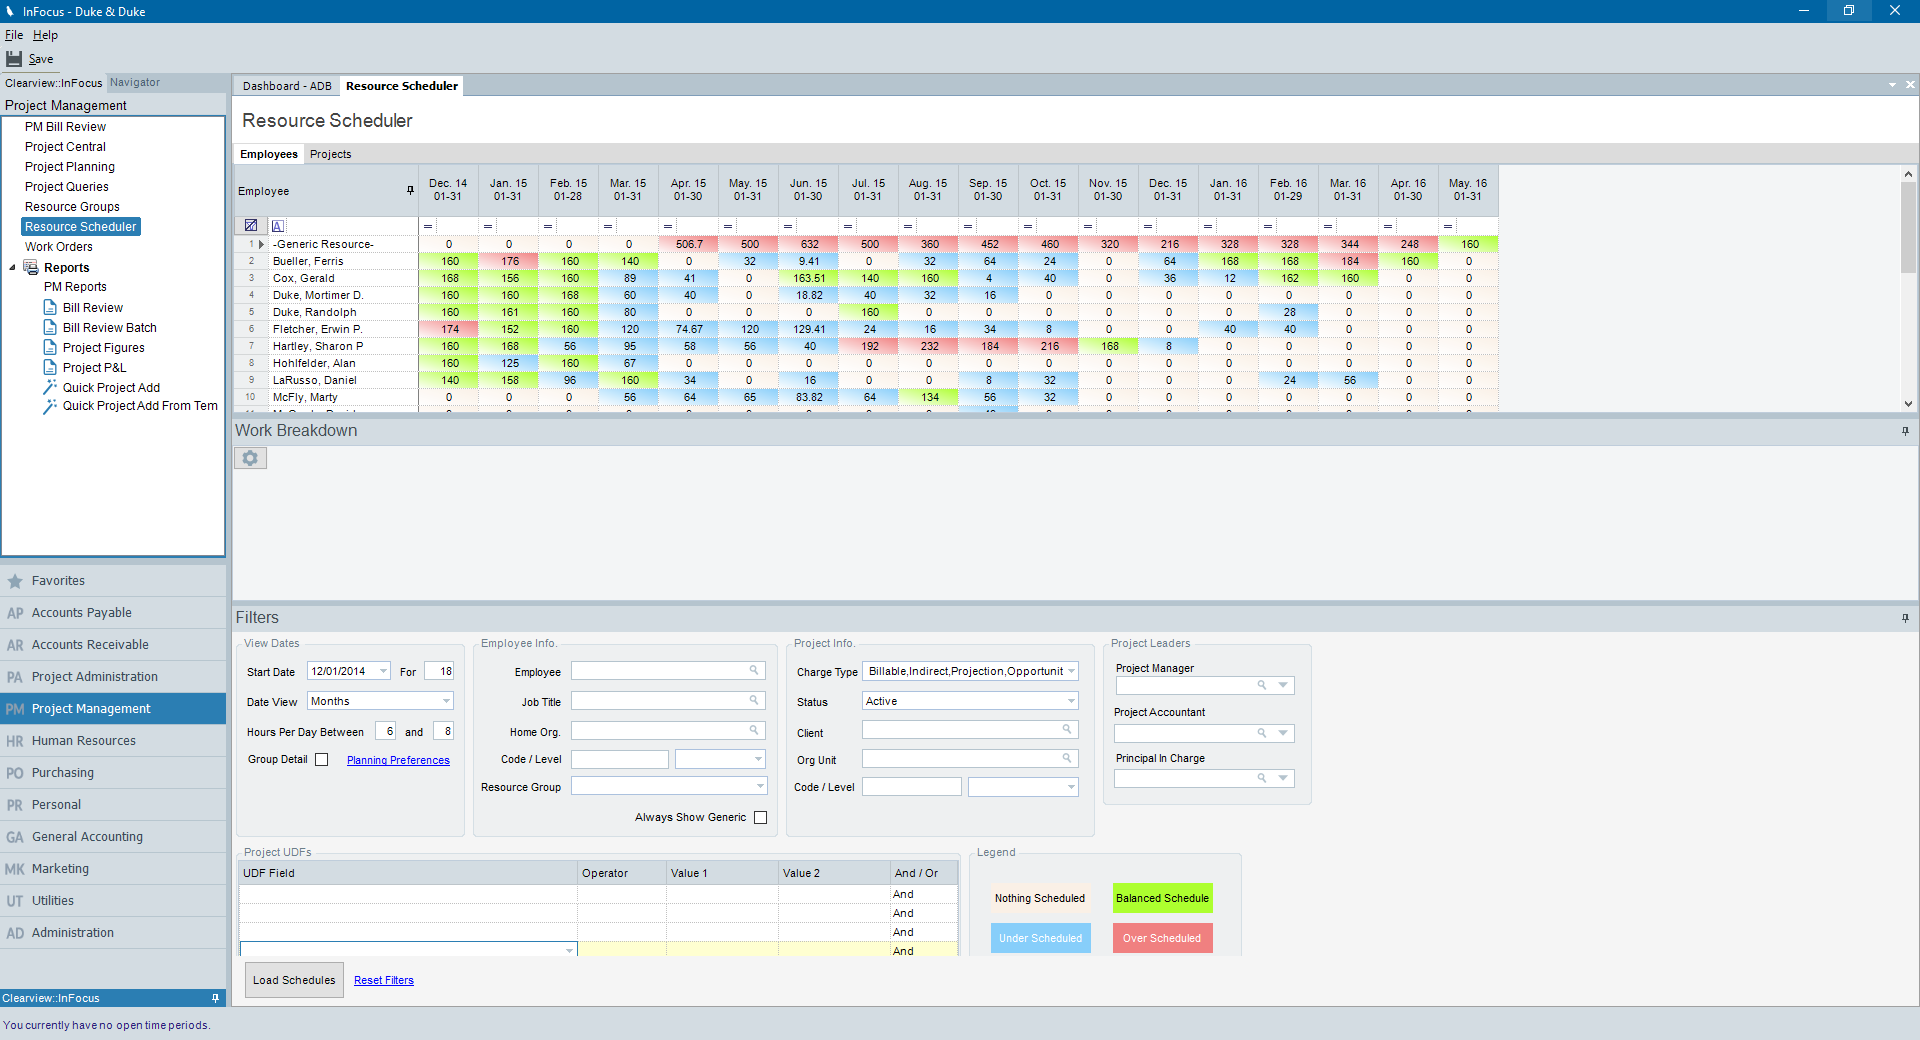The width and height of the screenshot is (1920, 1040).
Task: Click the Reset Filters link
Action: [x=384, y=981]
